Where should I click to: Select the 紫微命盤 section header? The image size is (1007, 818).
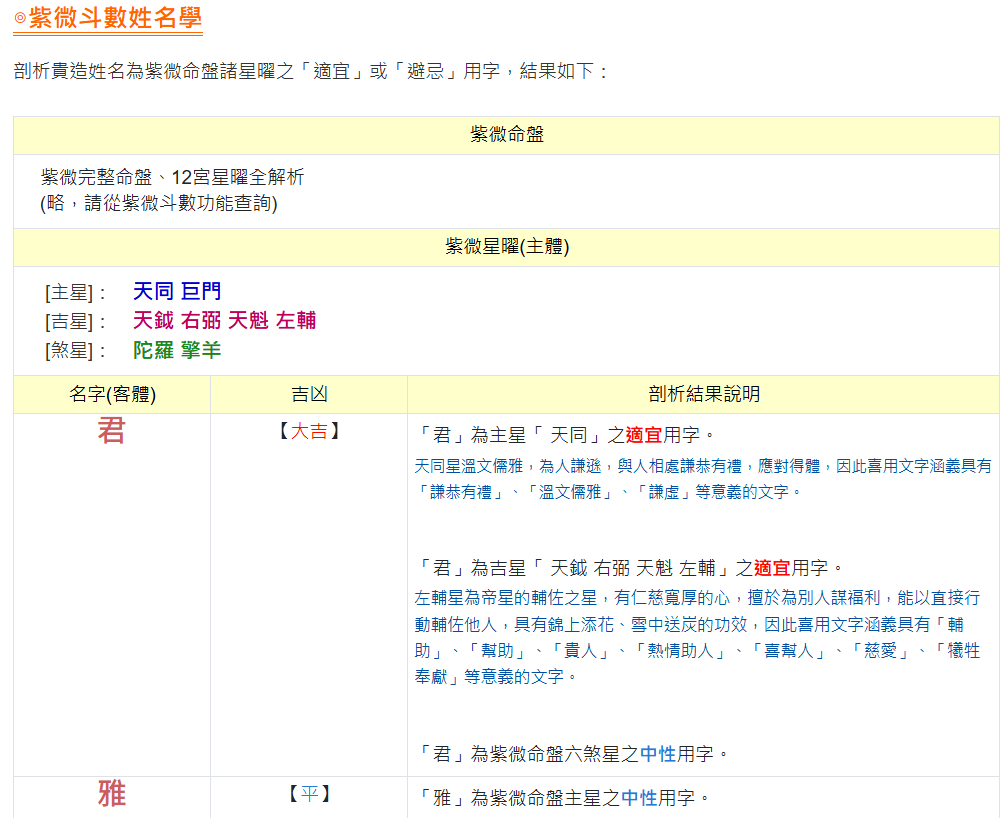(x=506, y=135)
